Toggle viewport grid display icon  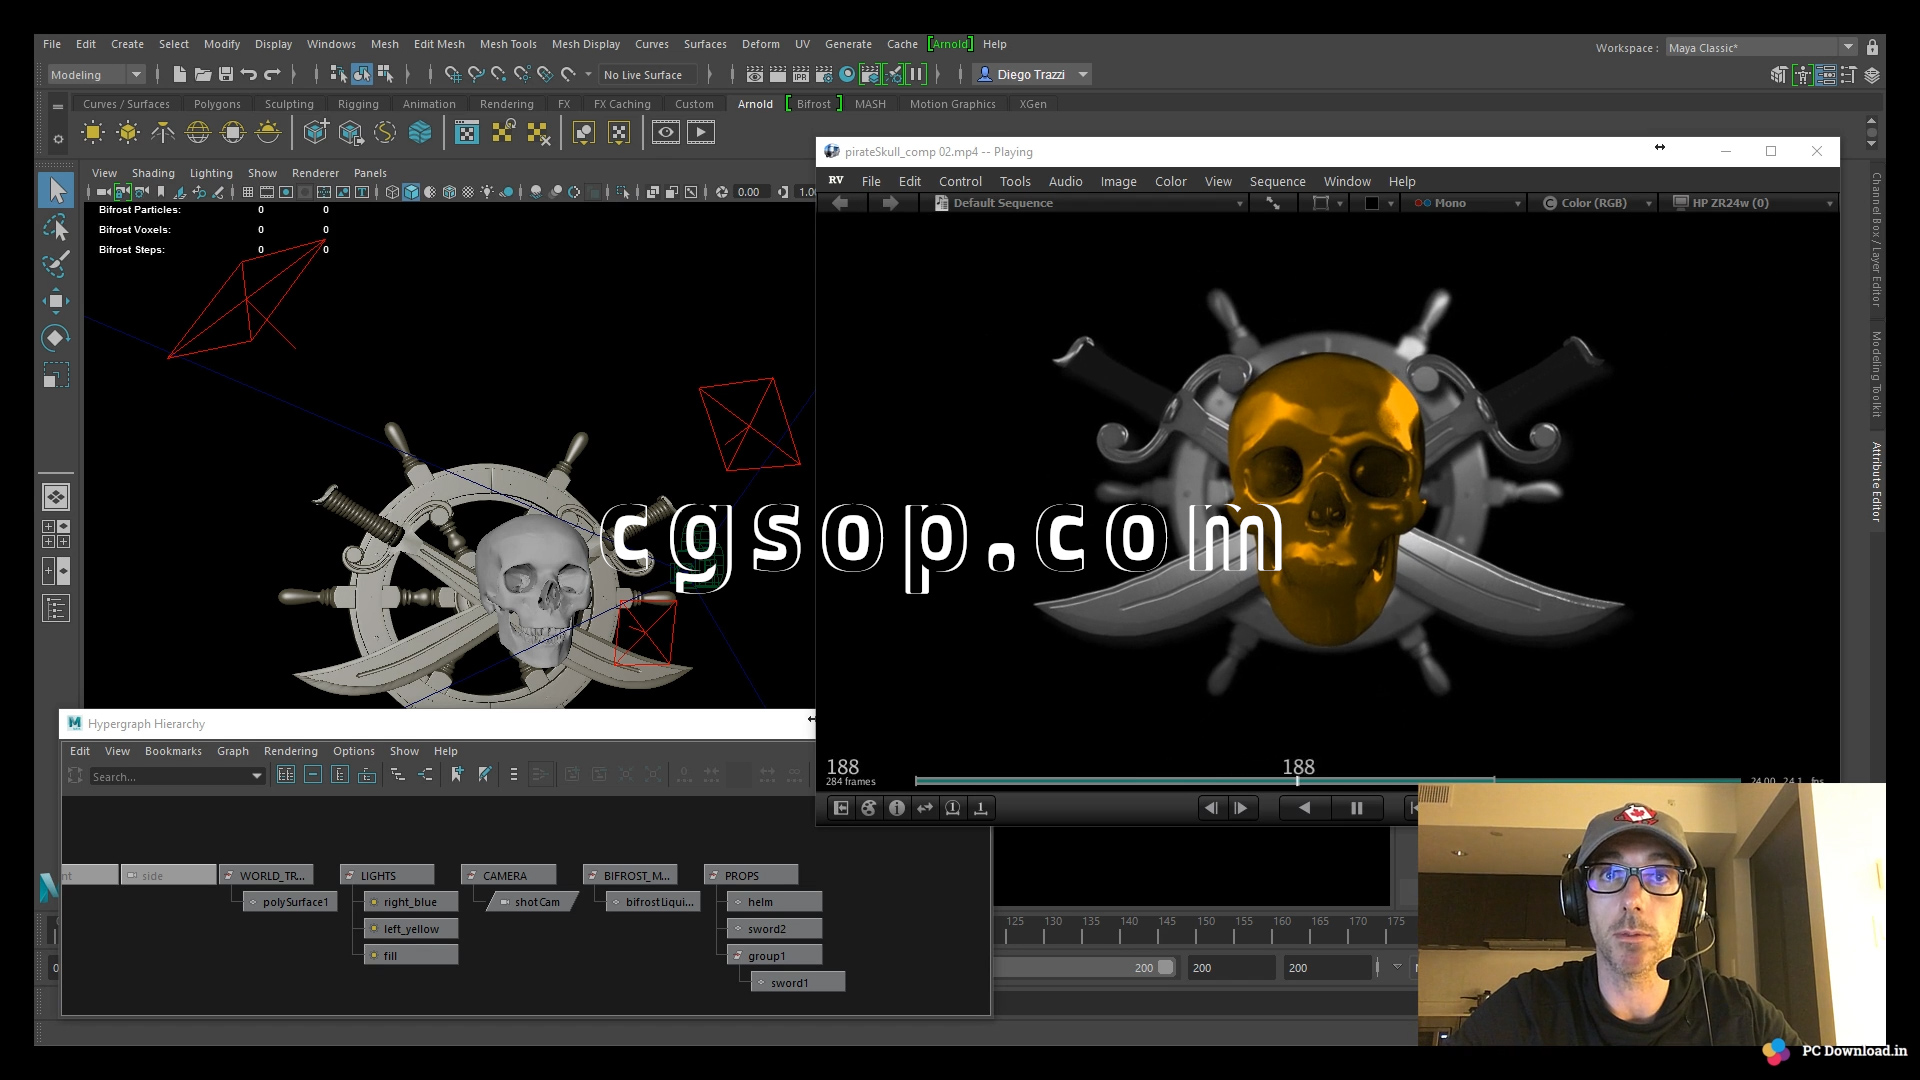(x=247, y=192)
